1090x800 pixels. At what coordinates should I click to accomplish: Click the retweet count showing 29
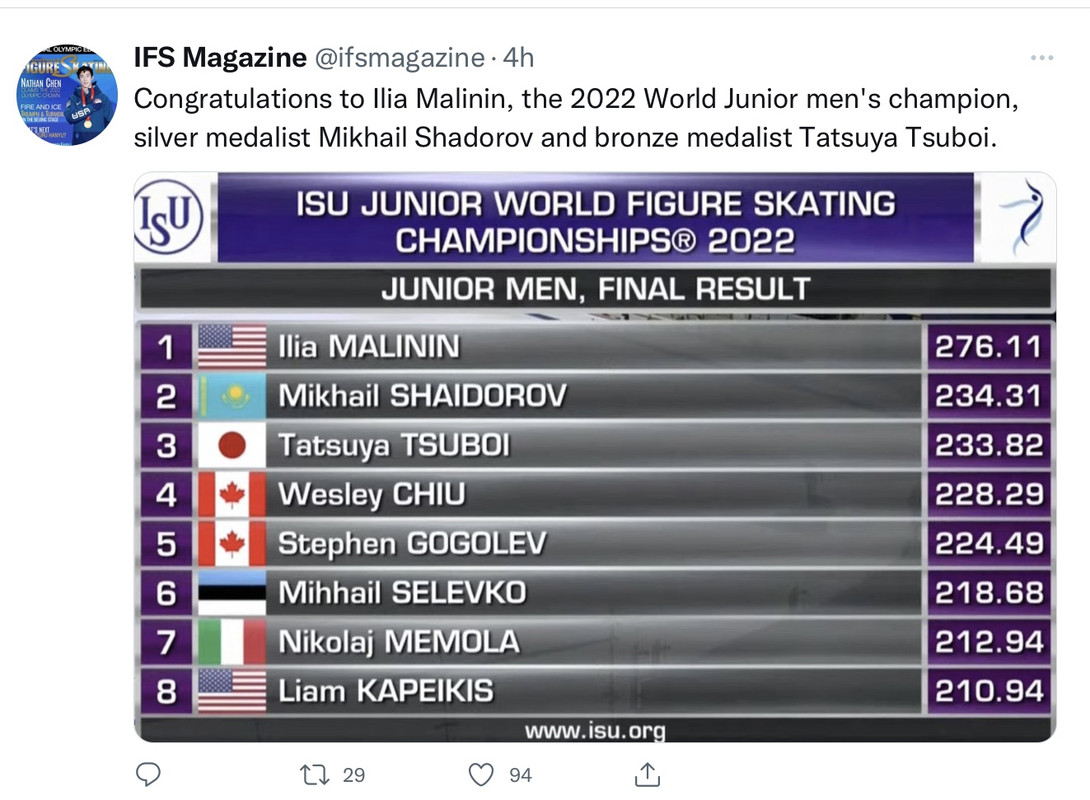[x=354, y=775]
